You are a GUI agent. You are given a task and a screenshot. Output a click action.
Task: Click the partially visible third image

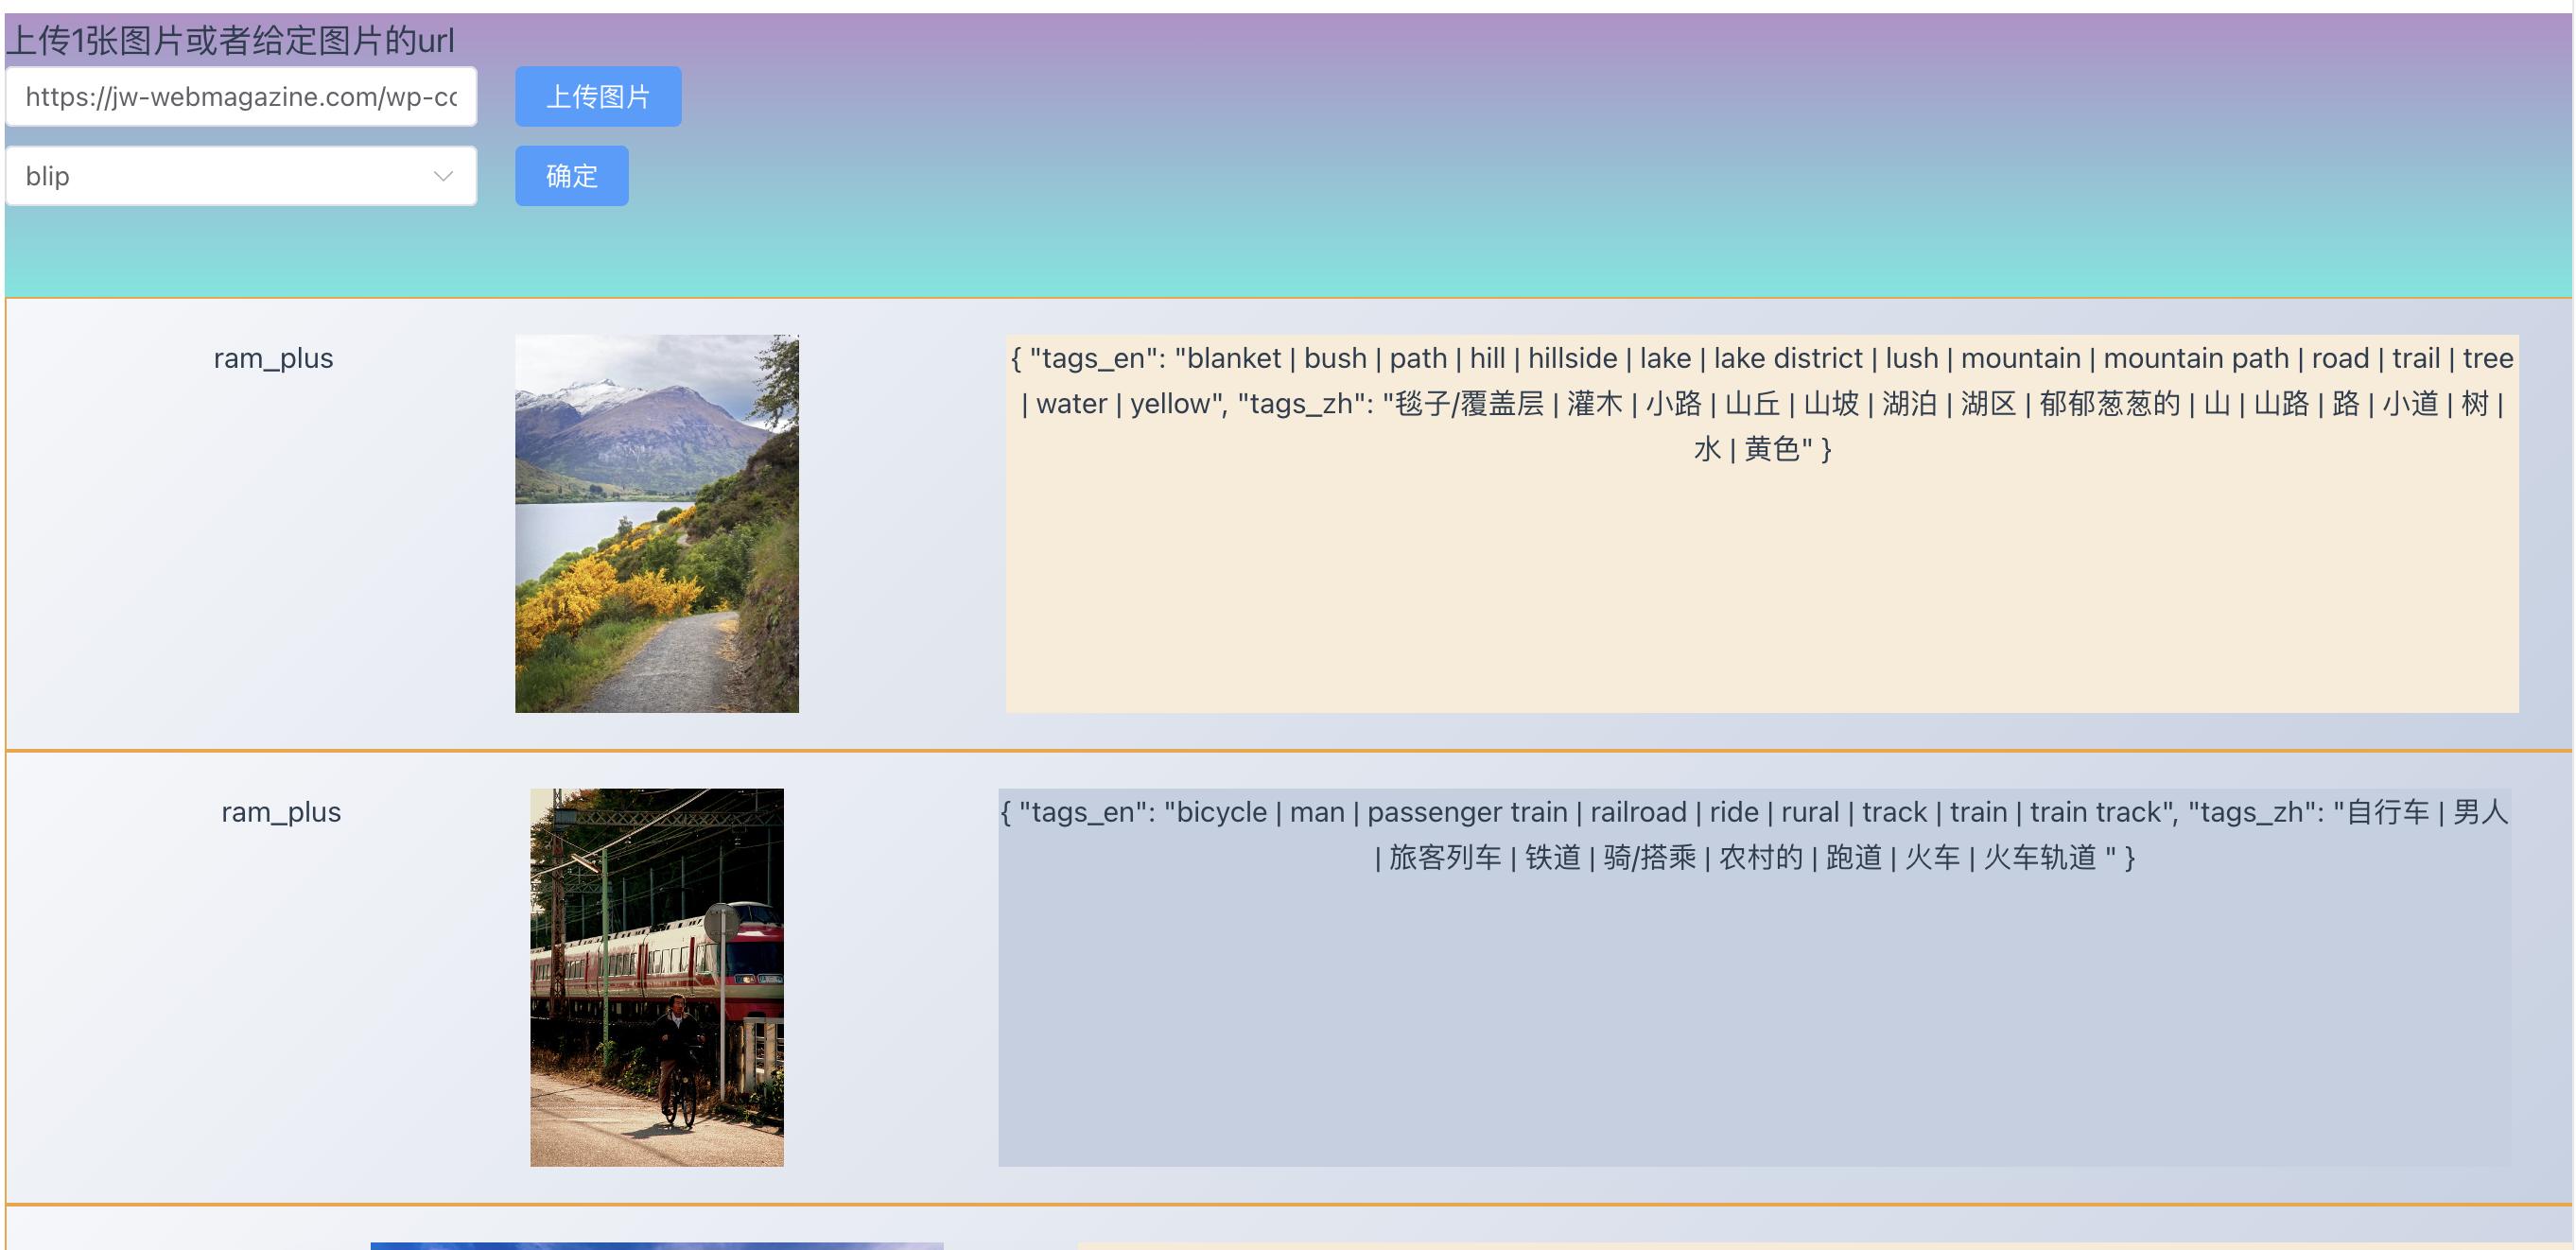click(x=656, y=1245)
